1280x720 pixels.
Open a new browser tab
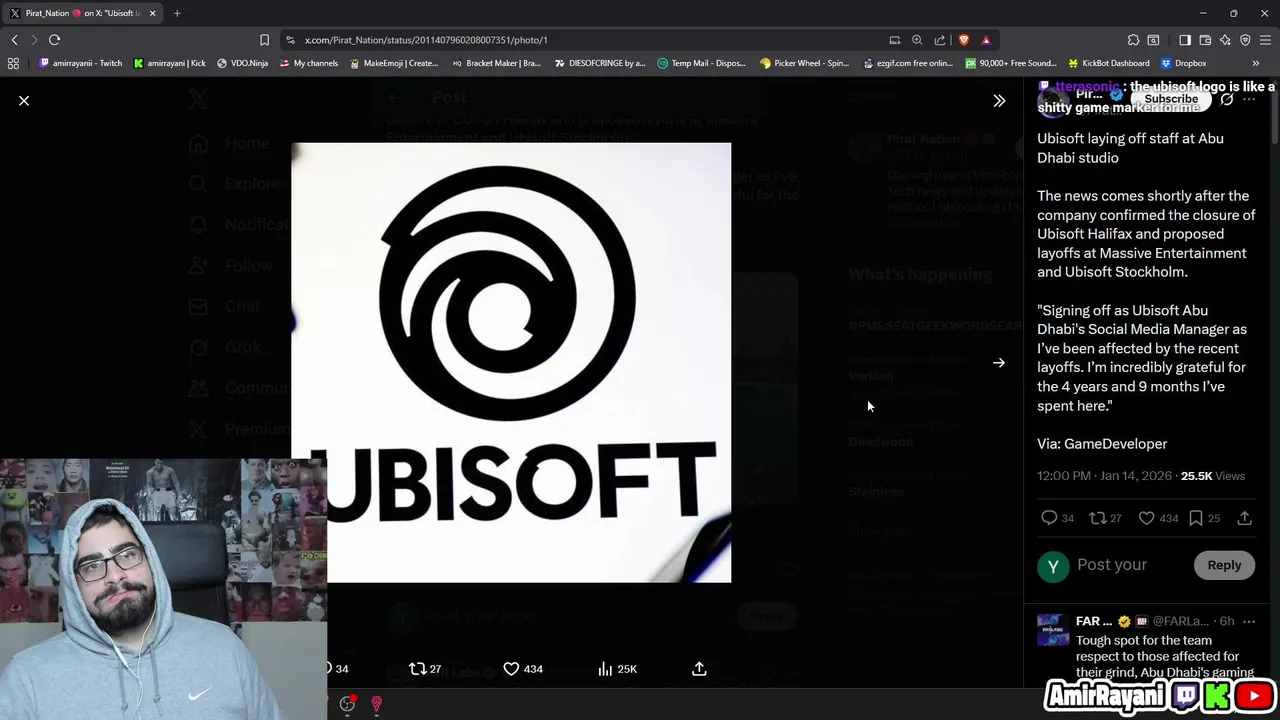(x=177, y=13)
